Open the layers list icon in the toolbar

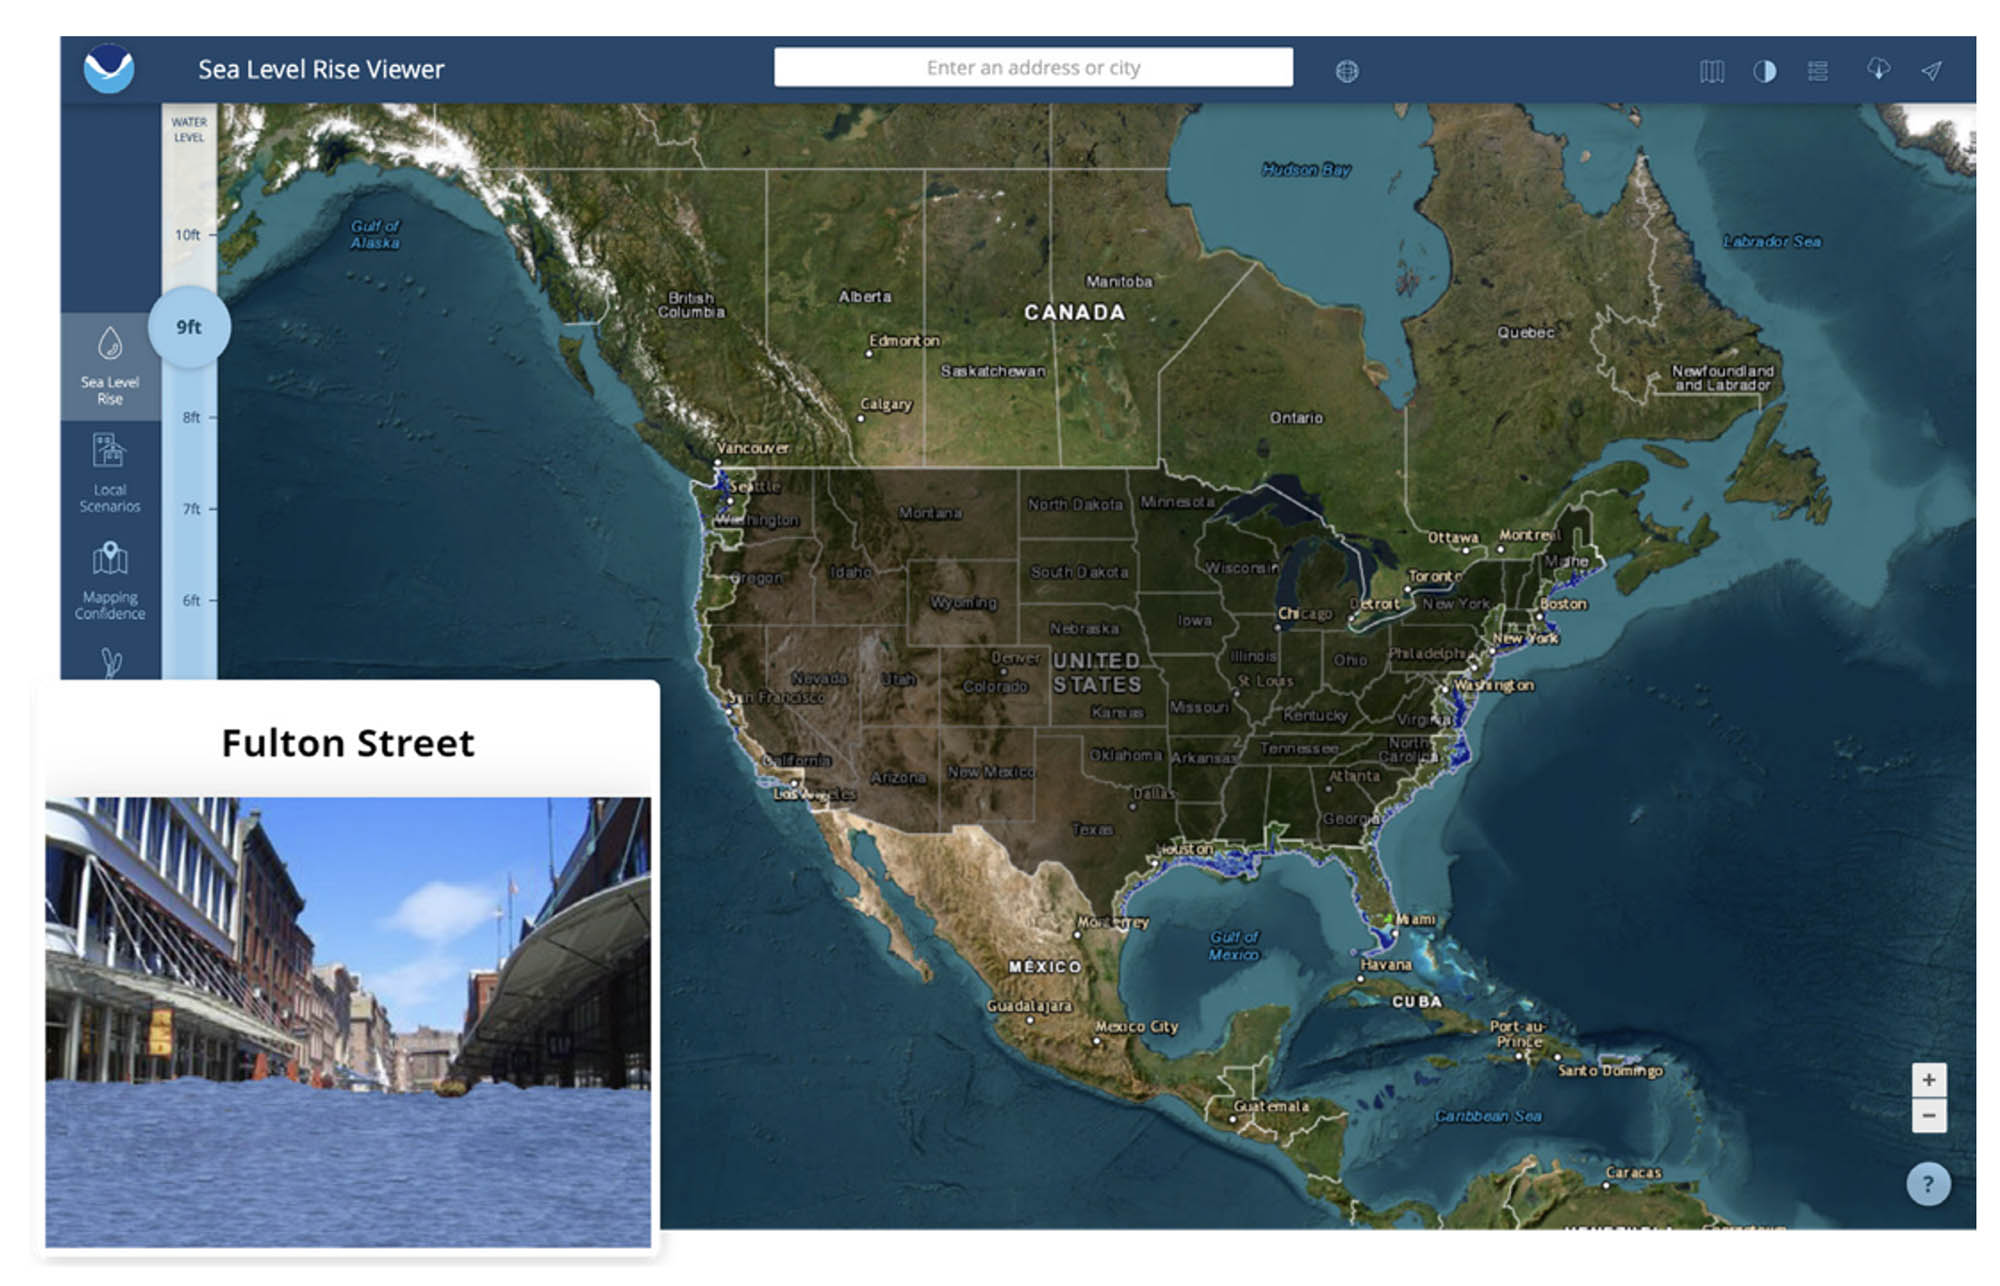1819,69
